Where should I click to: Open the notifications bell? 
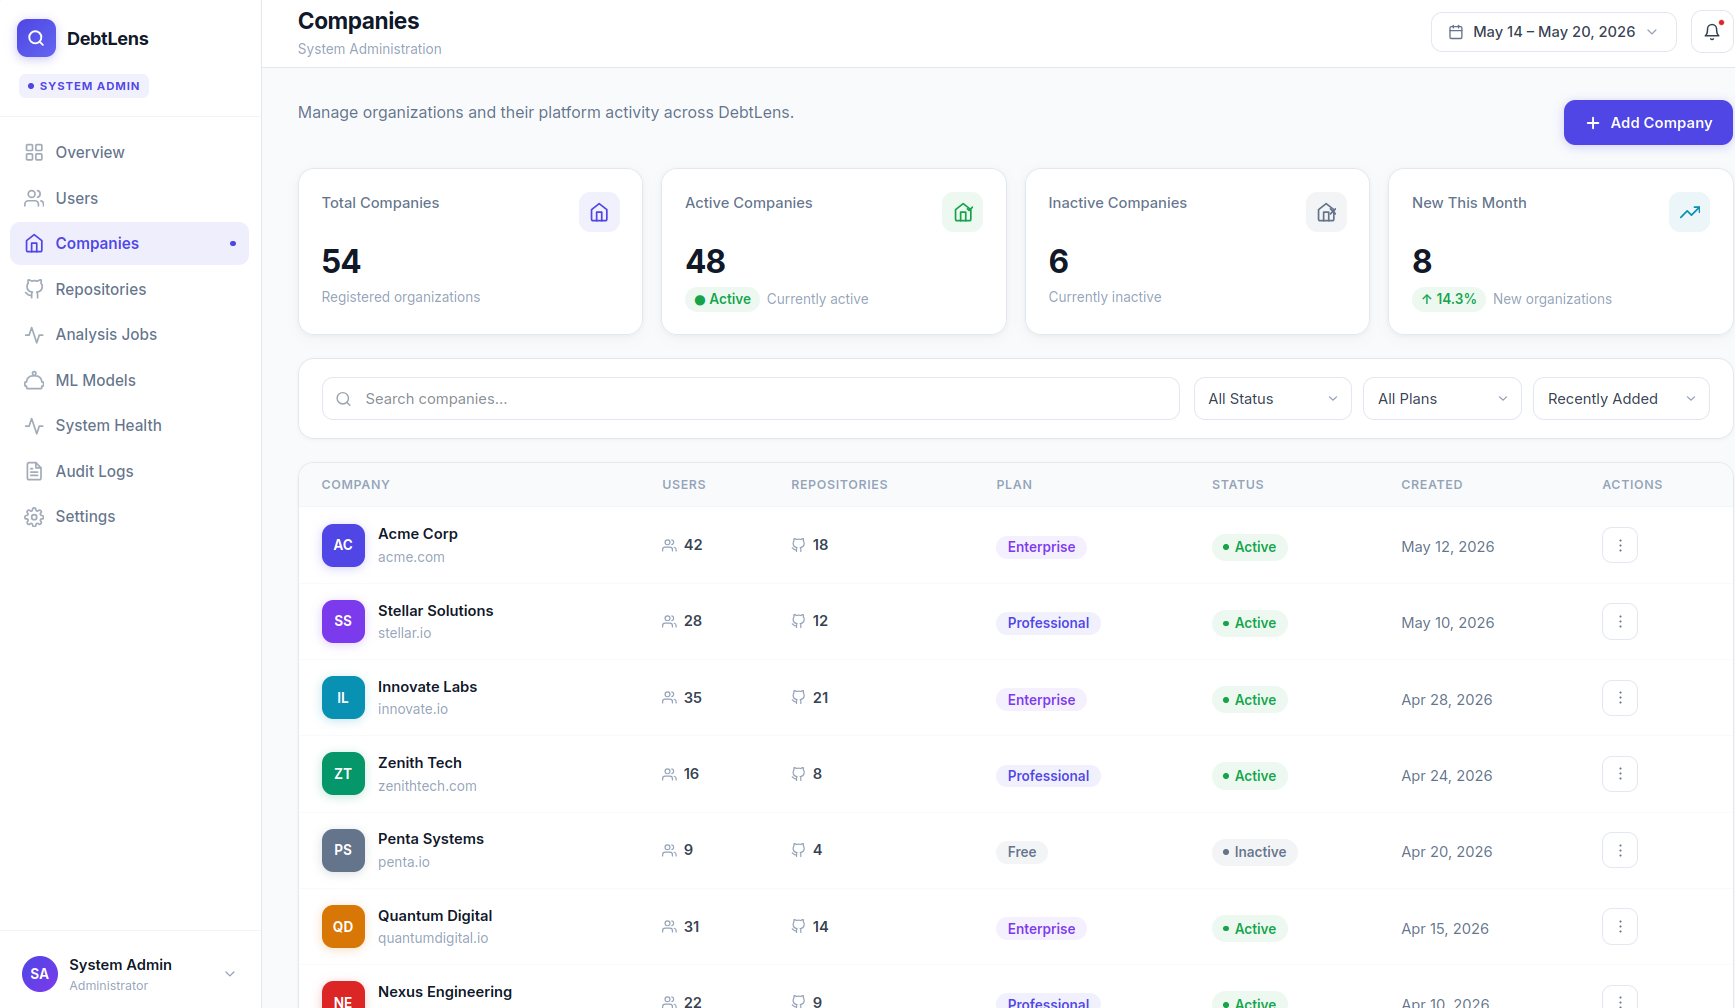coord(1712,32)
